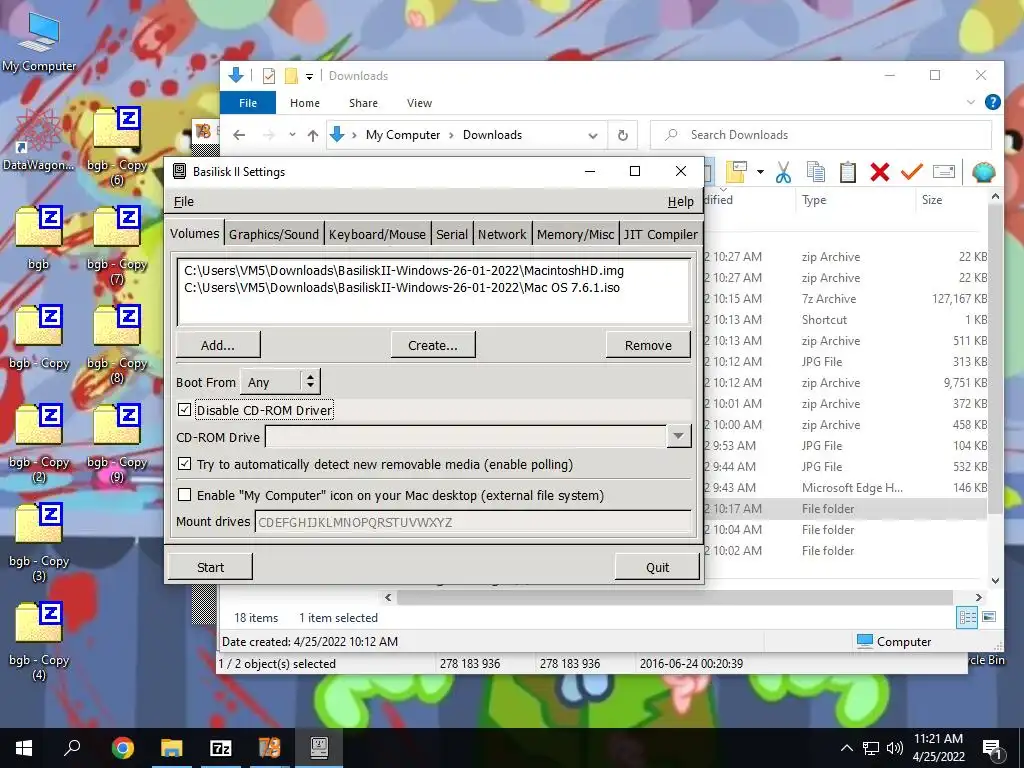Screen dimensions: 1024x768
Task: Go up one folder level in Explorer
Action: coord(313,135)
